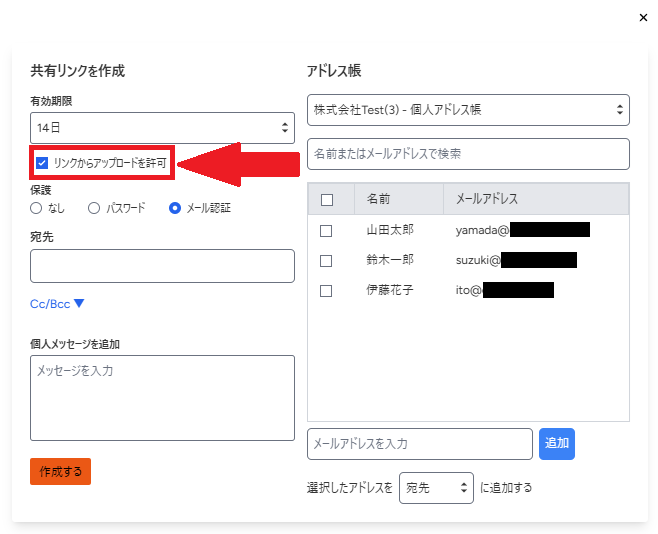Click the name or email search box
Screen dimensions: 658x534
[468, 154]
